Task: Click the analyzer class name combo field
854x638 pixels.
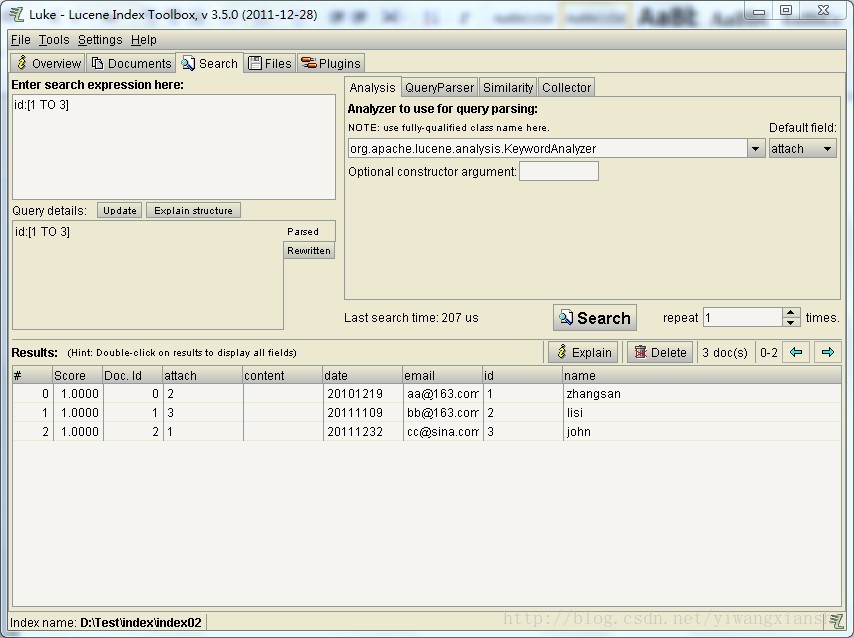Action: (x=547, y=148)
